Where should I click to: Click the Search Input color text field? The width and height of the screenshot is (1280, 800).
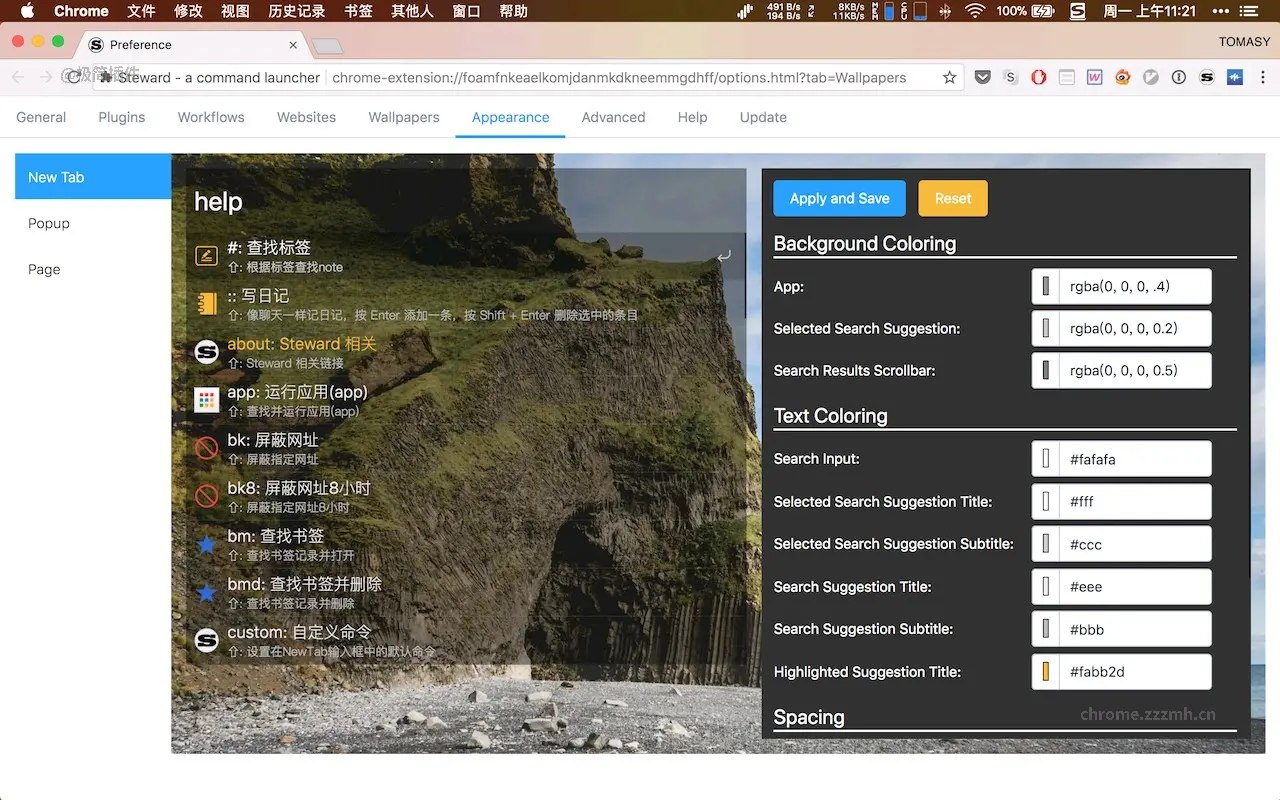point(1135,458)
